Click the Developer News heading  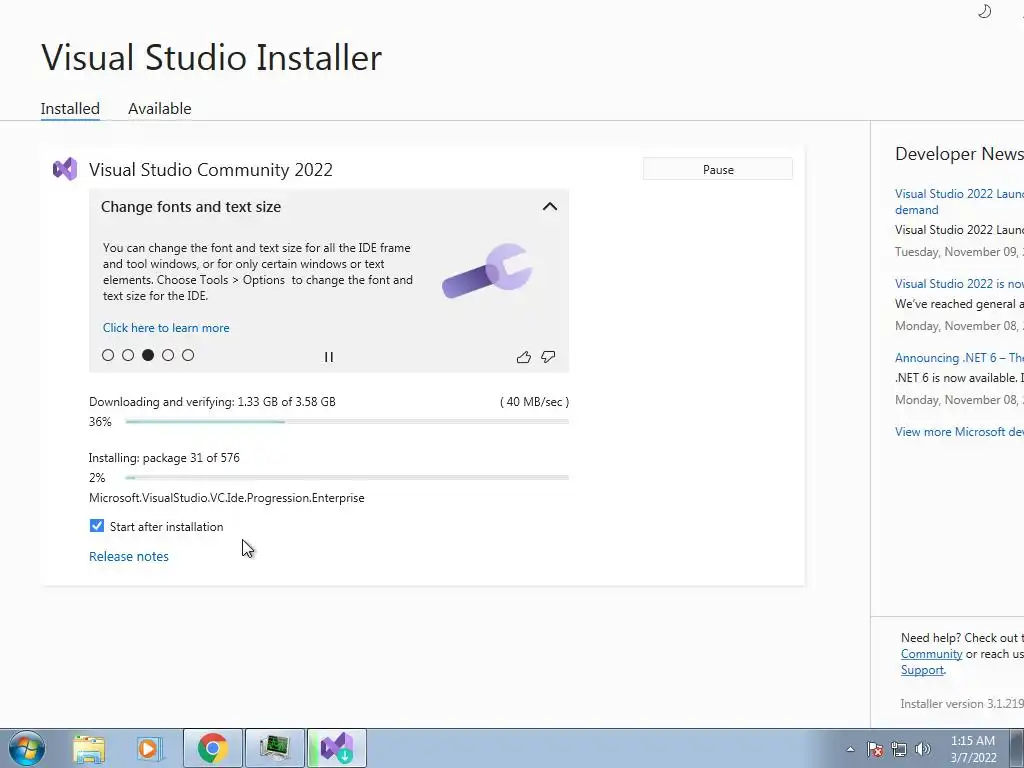[x=959, y=153]
